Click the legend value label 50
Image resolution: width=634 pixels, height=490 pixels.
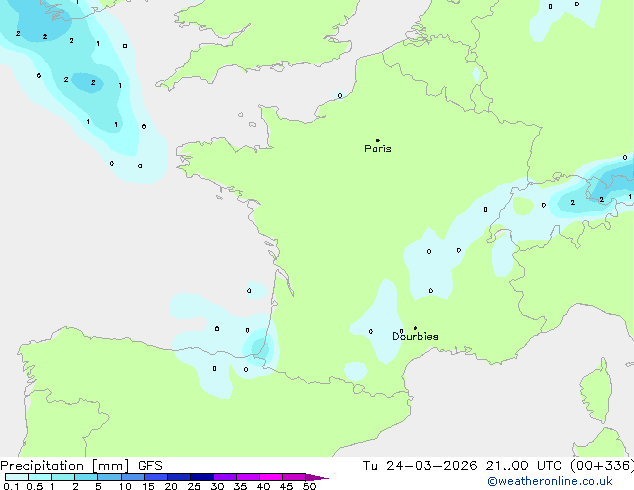coord(309,486)
